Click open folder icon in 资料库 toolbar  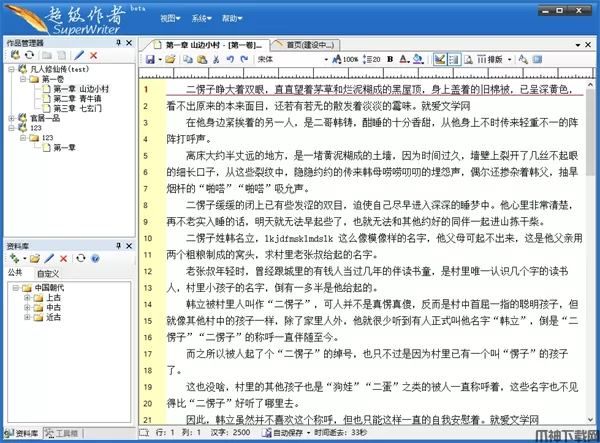click(35, 259)
